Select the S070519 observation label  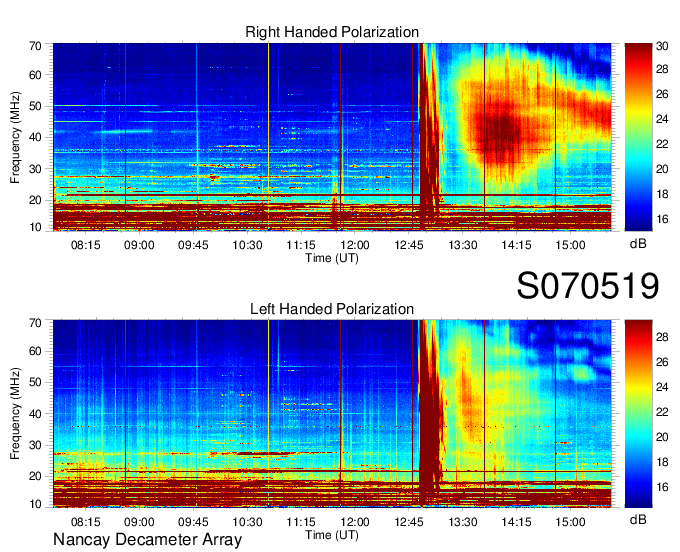click(588, 286)
